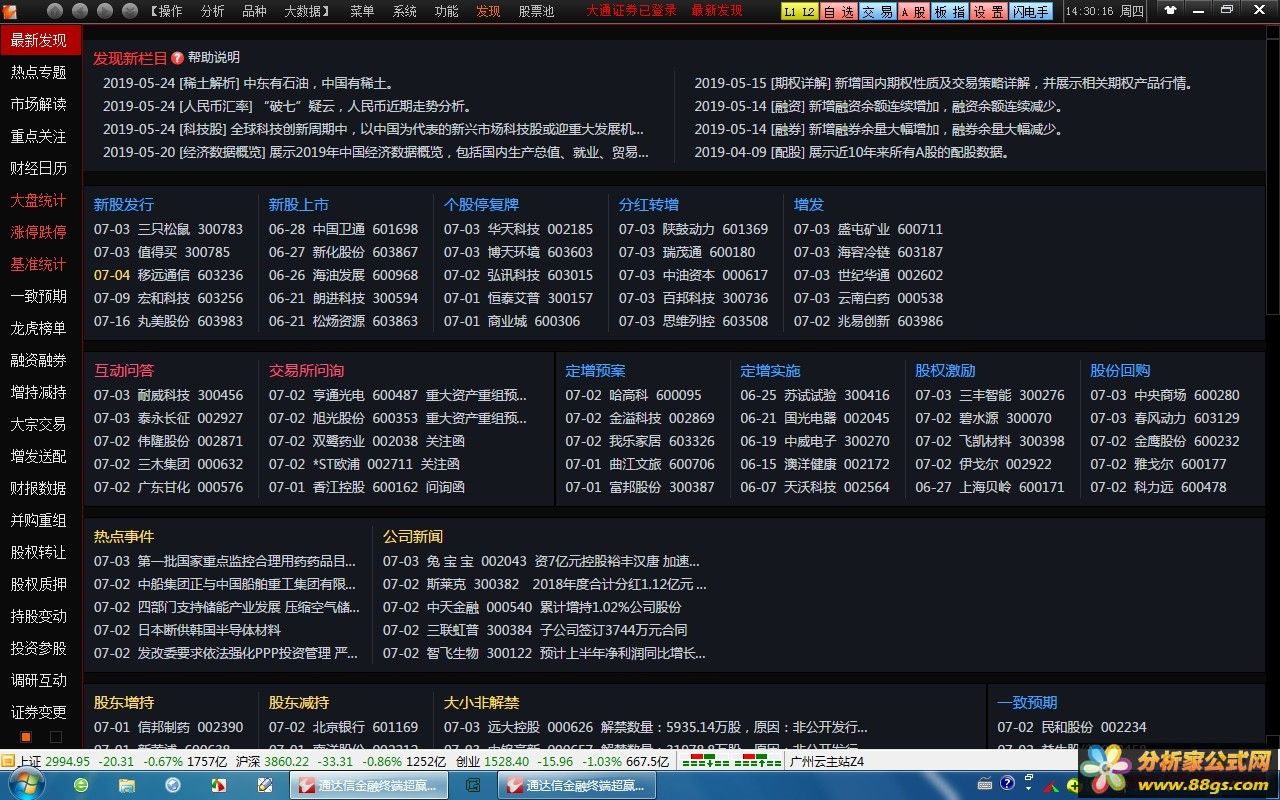Click the 广州云主站Z4 server status
Image resolution: width=1280 pixels, height=800 pixels.
(826, 762)
